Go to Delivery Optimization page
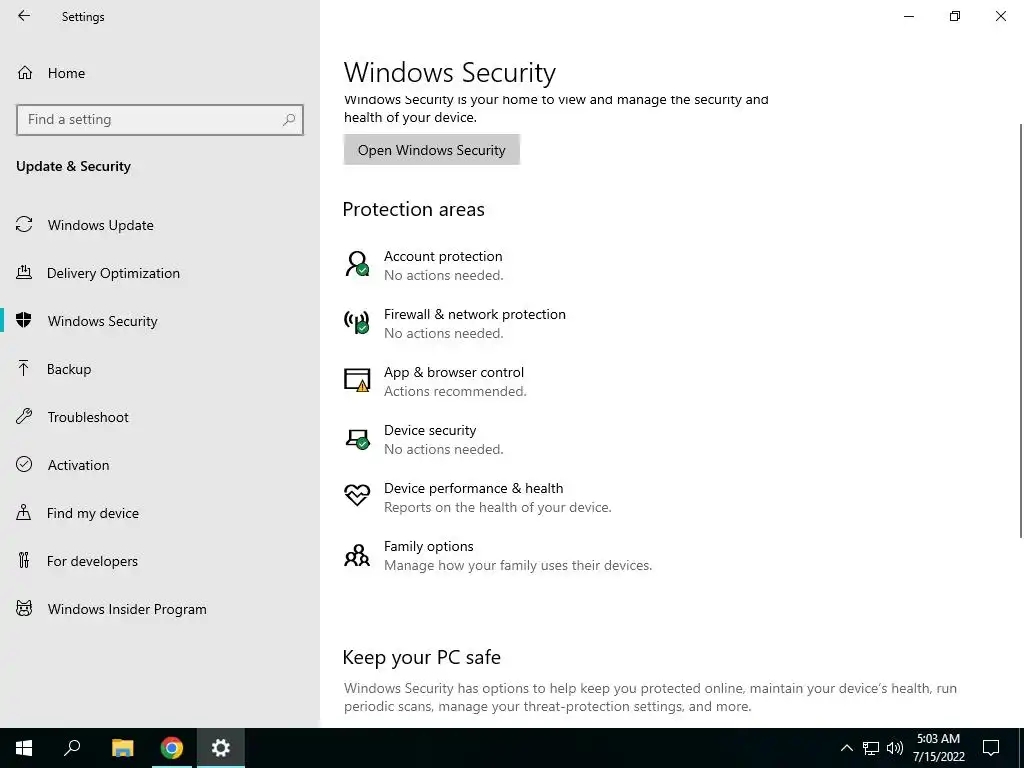The height and width of the screenshot is (768, 1024). 113,273
